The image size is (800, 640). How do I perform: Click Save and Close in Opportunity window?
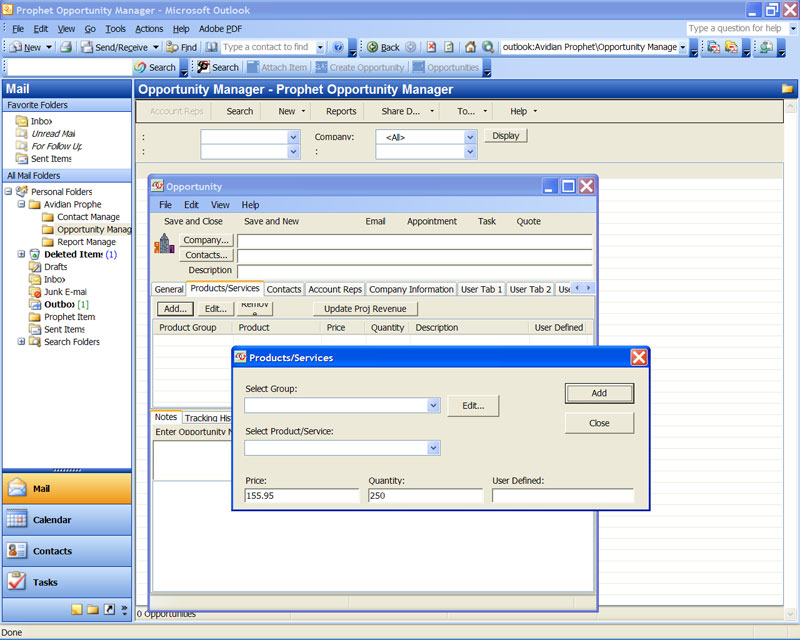pyautogui.click(x=193, y=221)
